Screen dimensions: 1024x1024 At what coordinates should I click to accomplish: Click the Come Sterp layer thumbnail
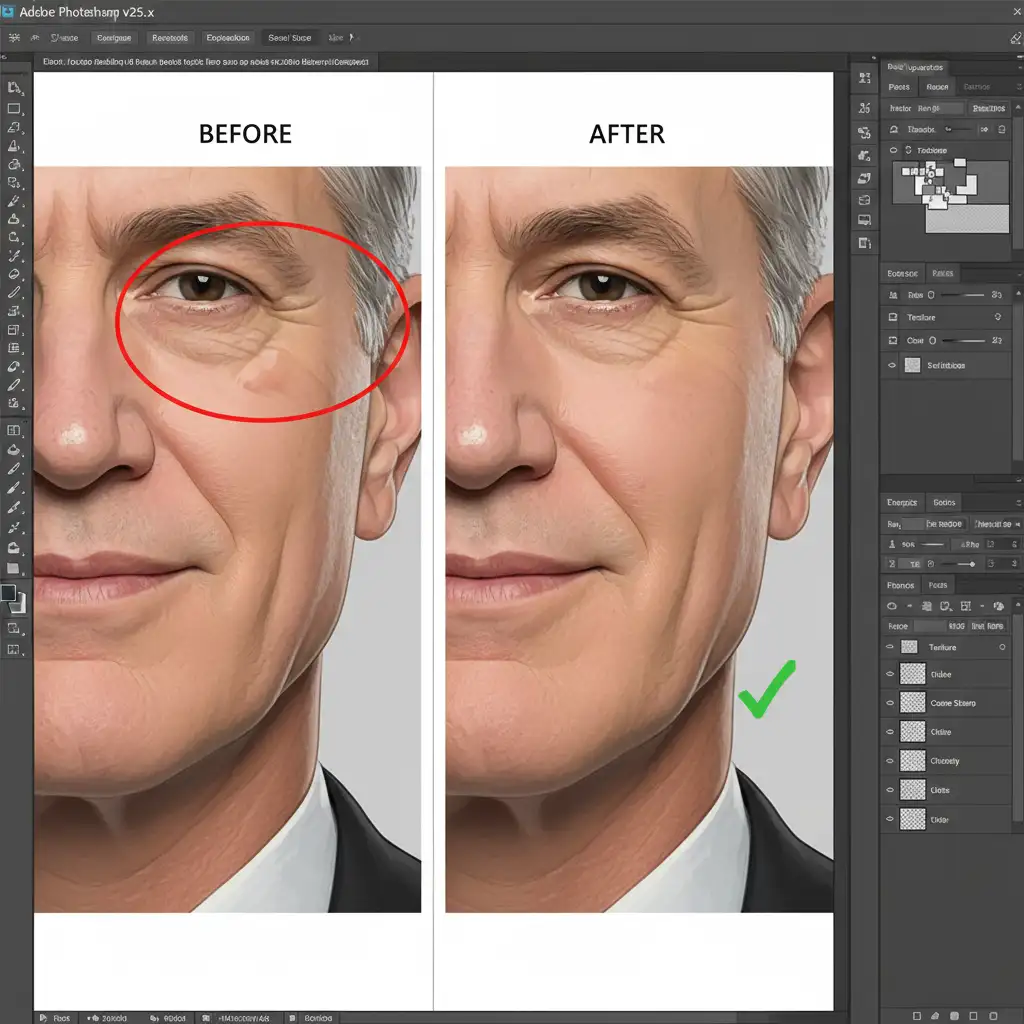912,703
